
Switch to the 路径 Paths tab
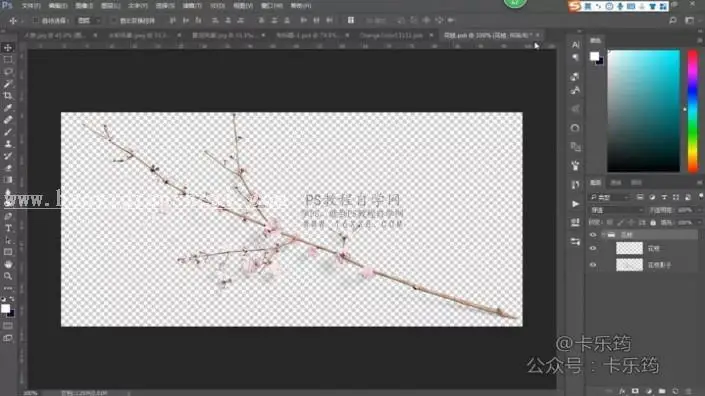[x=636, y=182]
